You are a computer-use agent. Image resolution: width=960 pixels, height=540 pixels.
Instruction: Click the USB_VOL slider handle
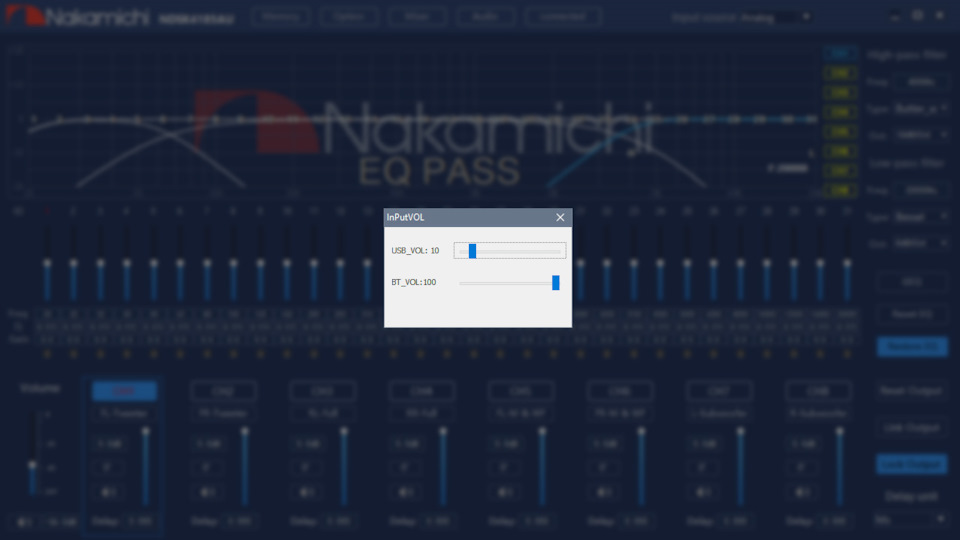(x=472, y=250)
